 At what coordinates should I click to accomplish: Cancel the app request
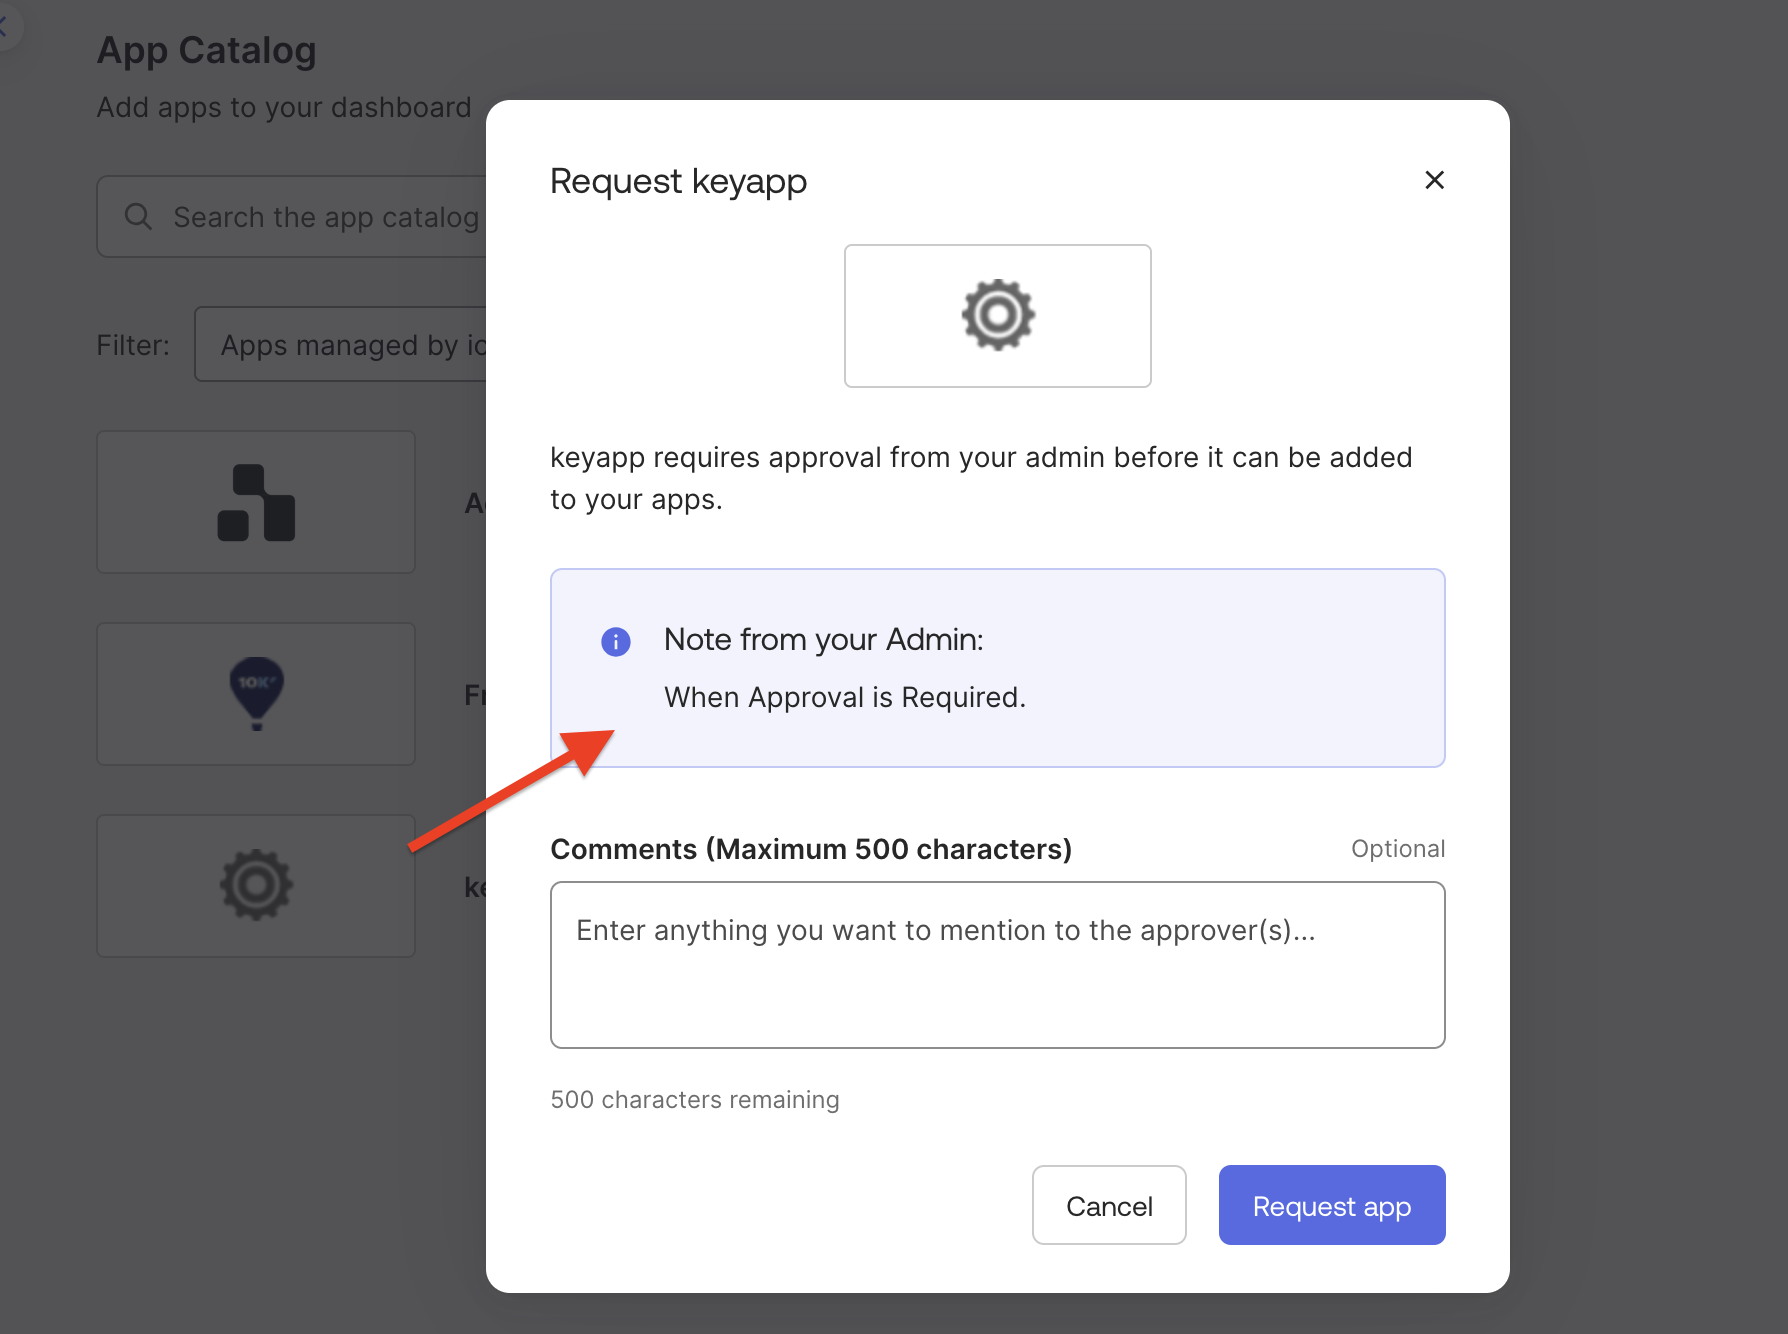(1109, 1205)
